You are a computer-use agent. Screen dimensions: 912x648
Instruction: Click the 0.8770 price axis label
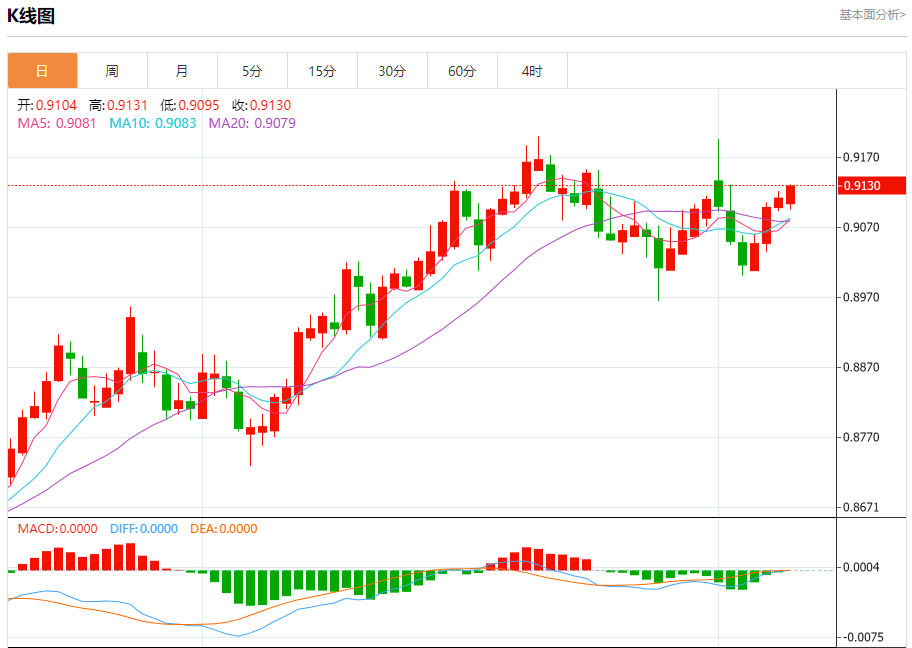(861, 437)
